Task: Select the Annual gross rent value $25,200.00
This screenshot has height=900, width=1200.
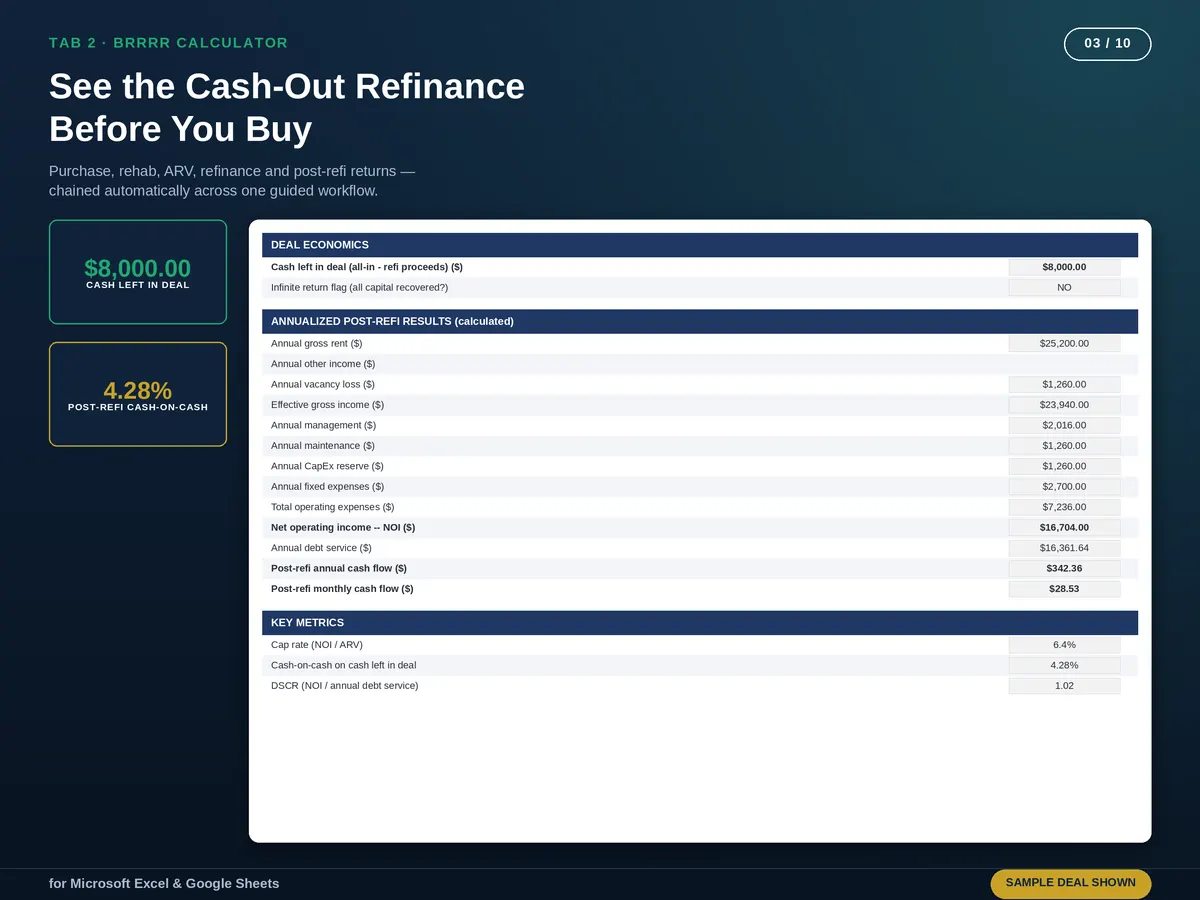Action: pyautogui.click(x=1064, y=344)
